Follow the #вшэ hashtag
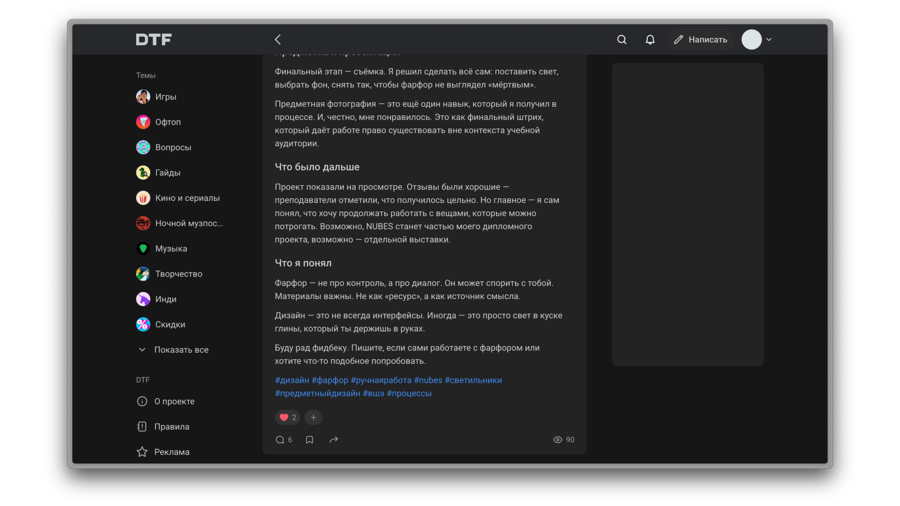The image size is (900, 506). (x=374, y=393)
